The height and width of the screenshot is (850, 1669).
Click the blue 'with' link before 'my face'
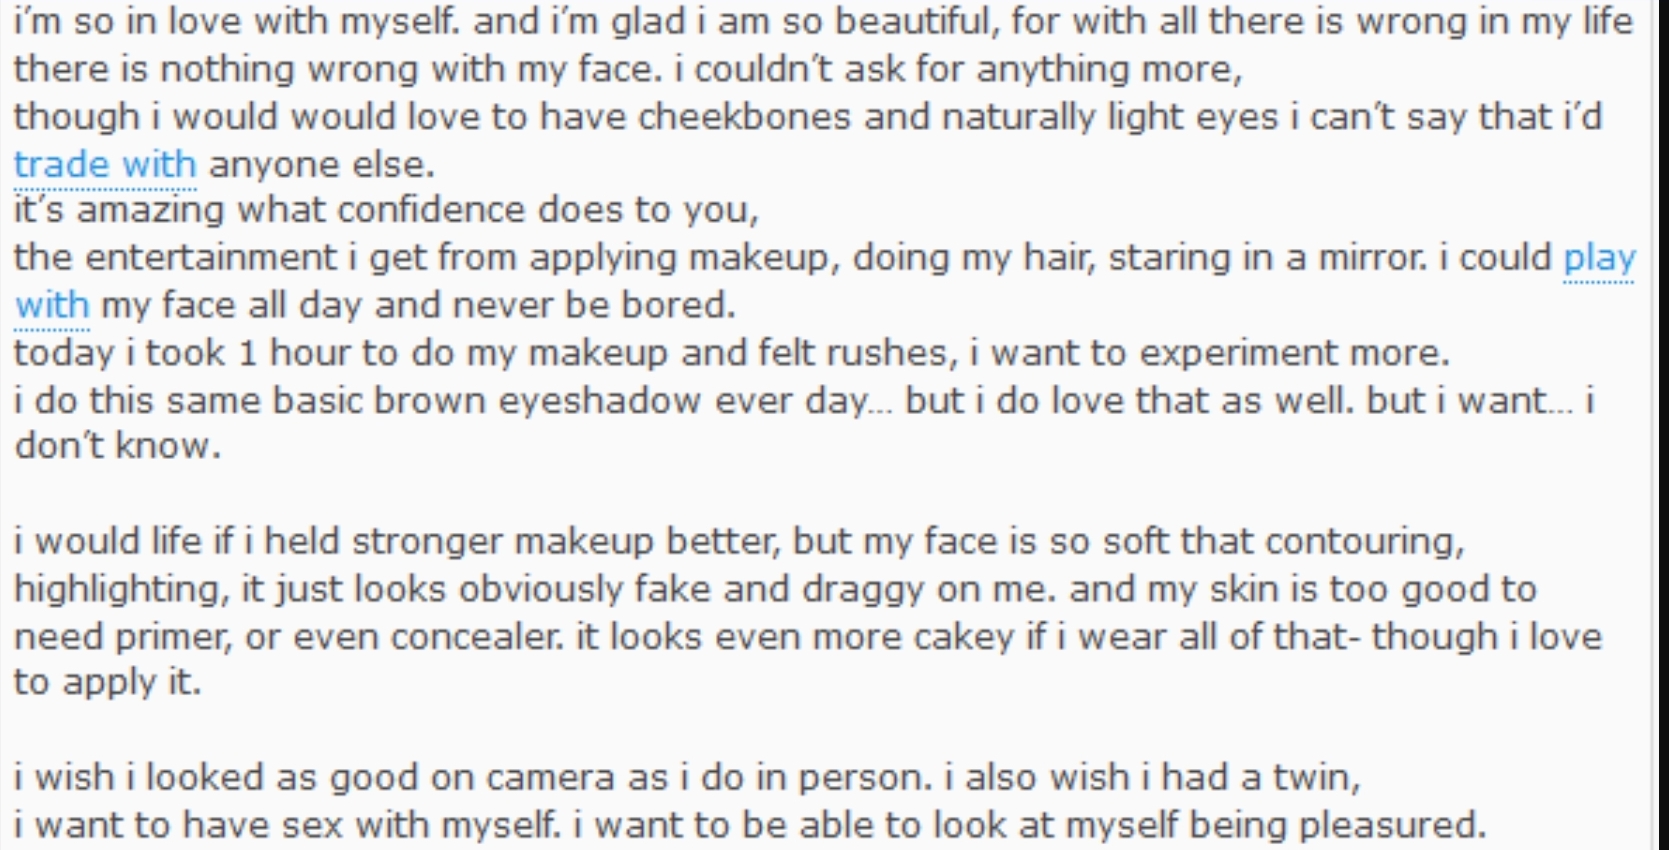[52, 305]
